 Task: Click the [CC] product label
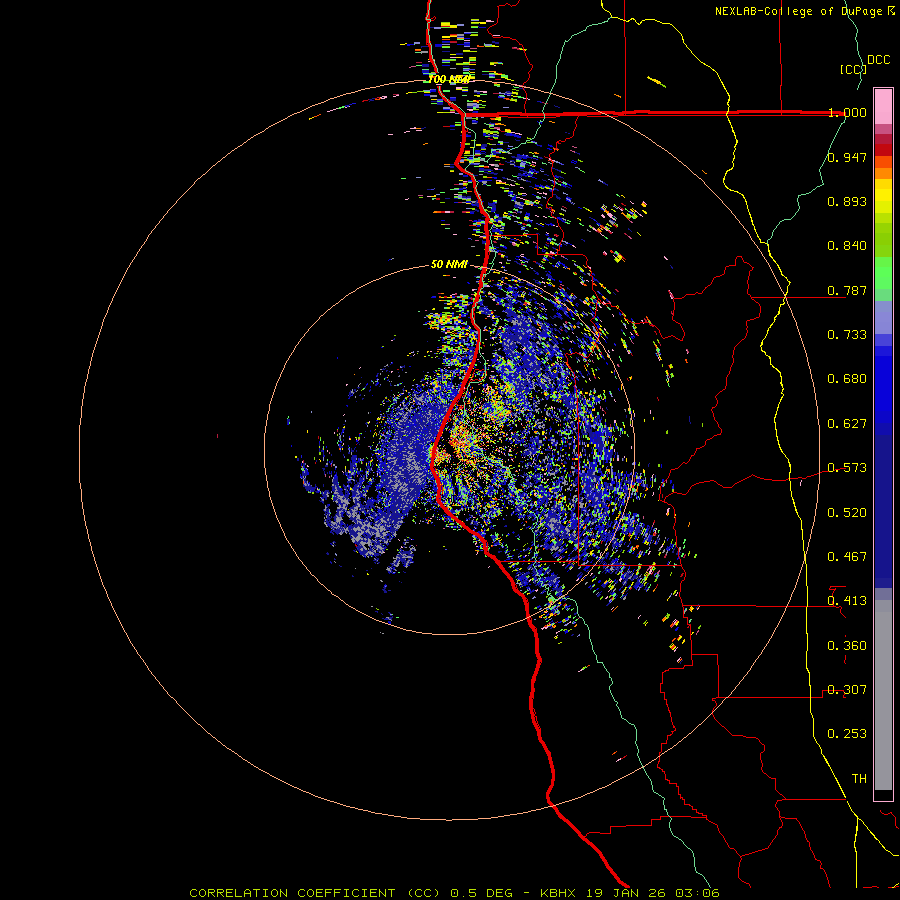pyautogui.click(x=853, y=69)
